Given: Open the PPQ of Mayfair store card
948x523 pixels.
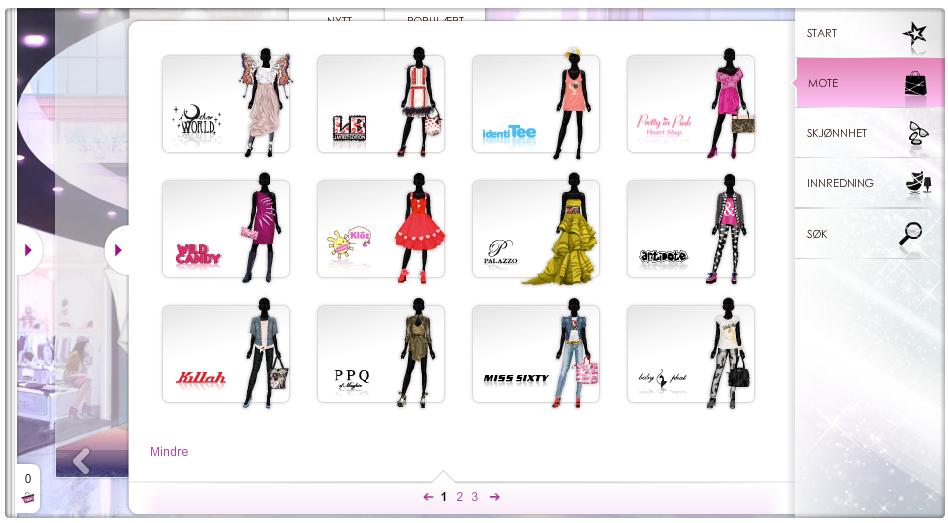Looking at the screenshot, I should coord(381,354).
